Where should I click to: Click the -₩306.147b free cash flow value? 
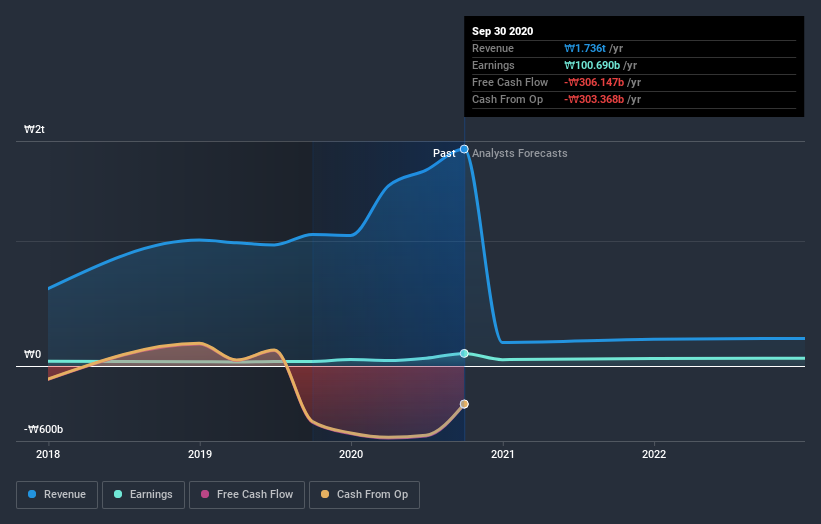pos(594,82)
